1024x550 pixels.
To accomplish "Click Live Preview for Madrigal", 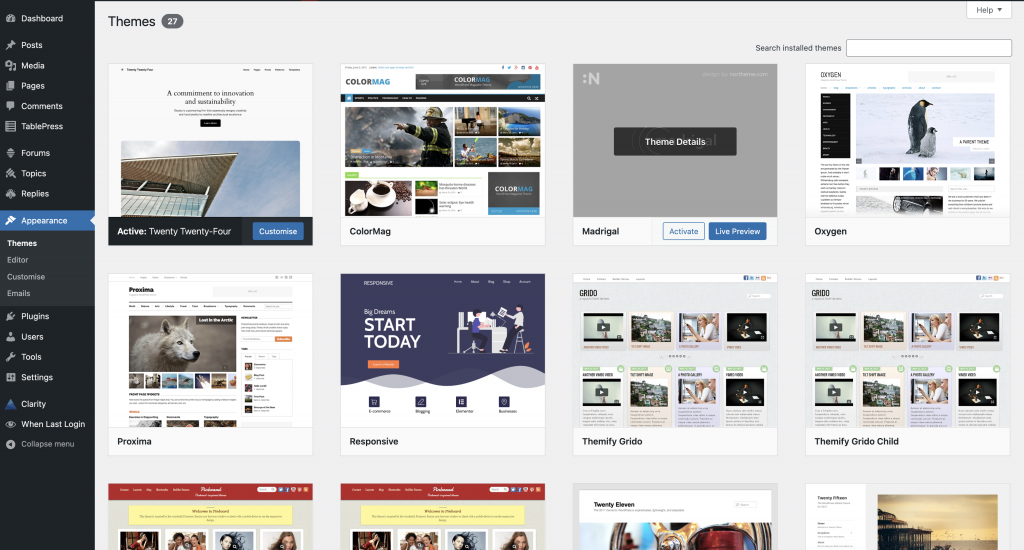I will point(737,231).
